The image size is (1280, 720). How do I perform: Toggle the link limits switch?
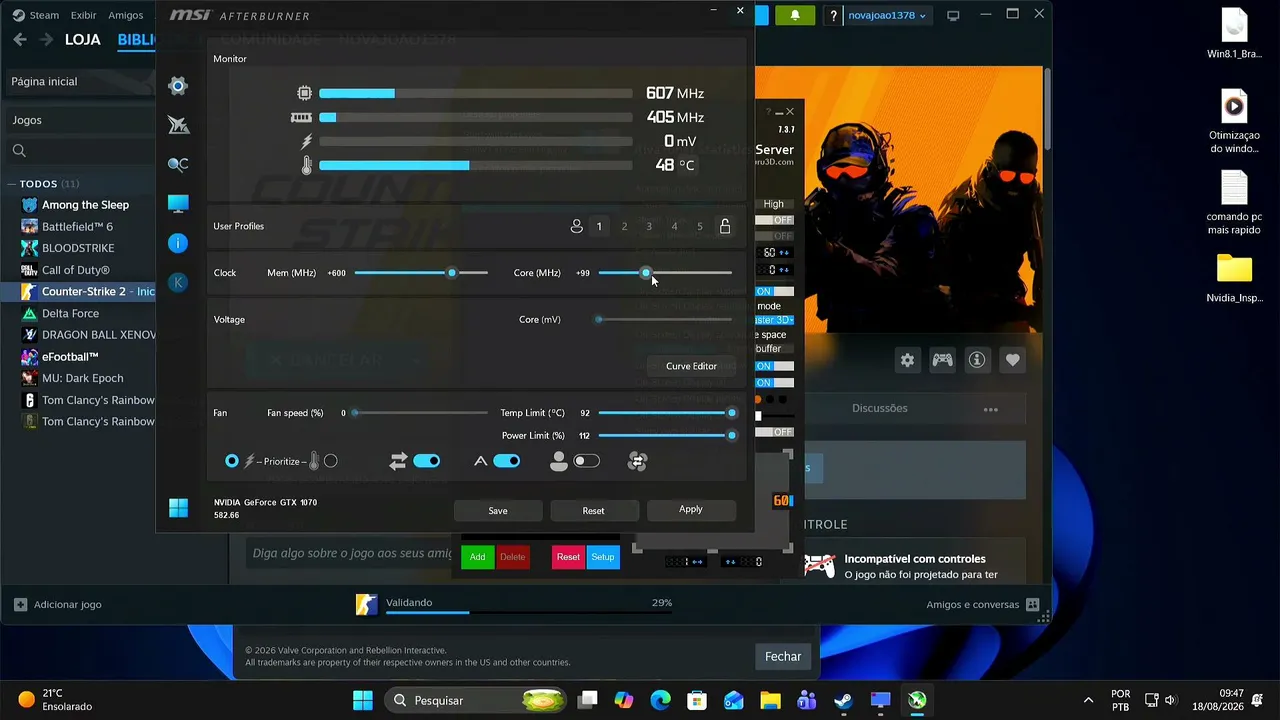[427, 461]
